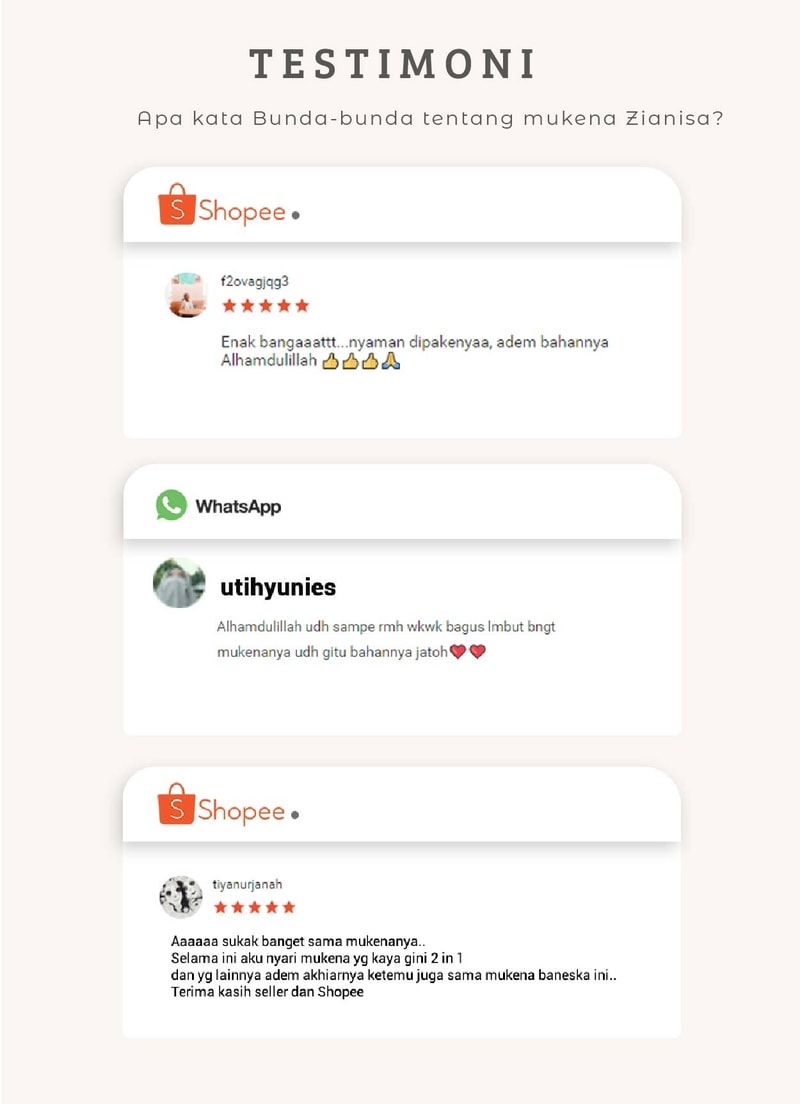Click review text 'Alhamdulillah udh sampe rmh'
Viewport: 800px width, 1104px height.
coord(386,639)
